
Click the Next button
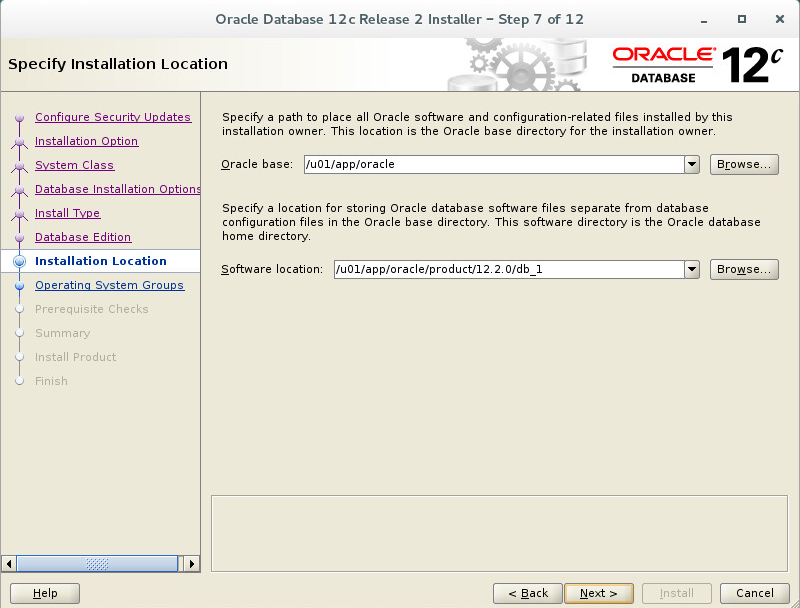pos(599,593)
